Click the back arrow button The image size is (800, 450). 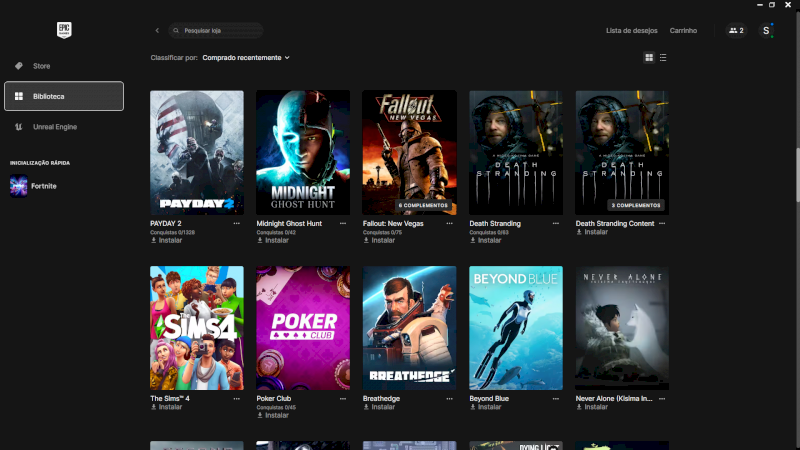pyautogui.click(x=157, y=31)
